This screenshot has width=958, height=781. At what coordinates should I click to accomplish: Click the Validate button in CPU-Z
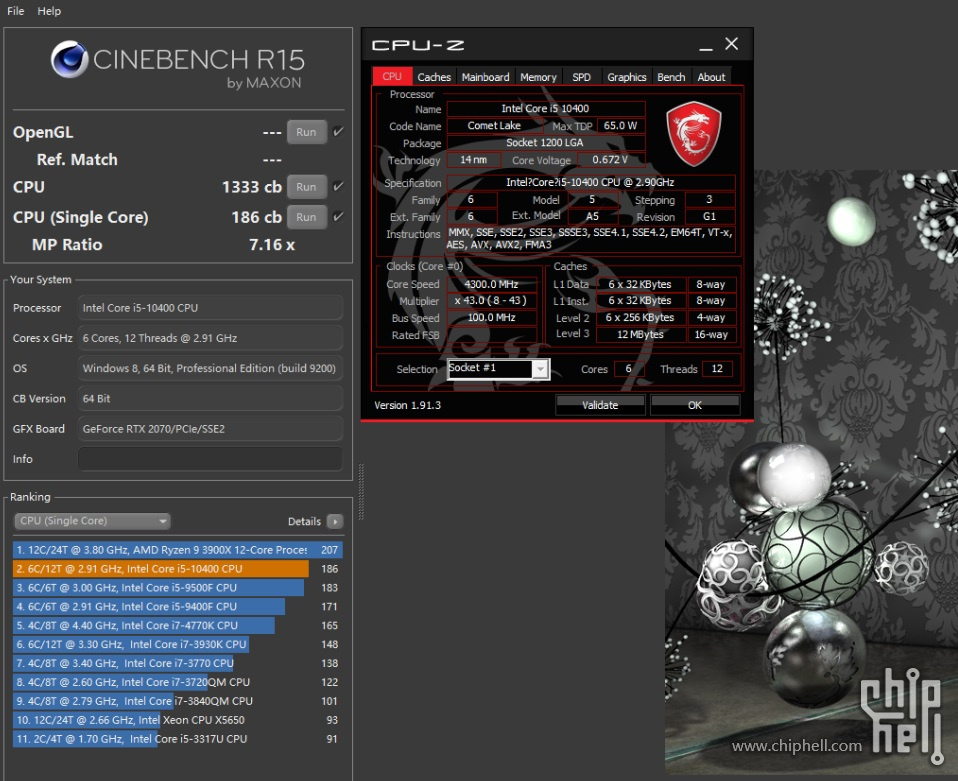tap(600, 405)
